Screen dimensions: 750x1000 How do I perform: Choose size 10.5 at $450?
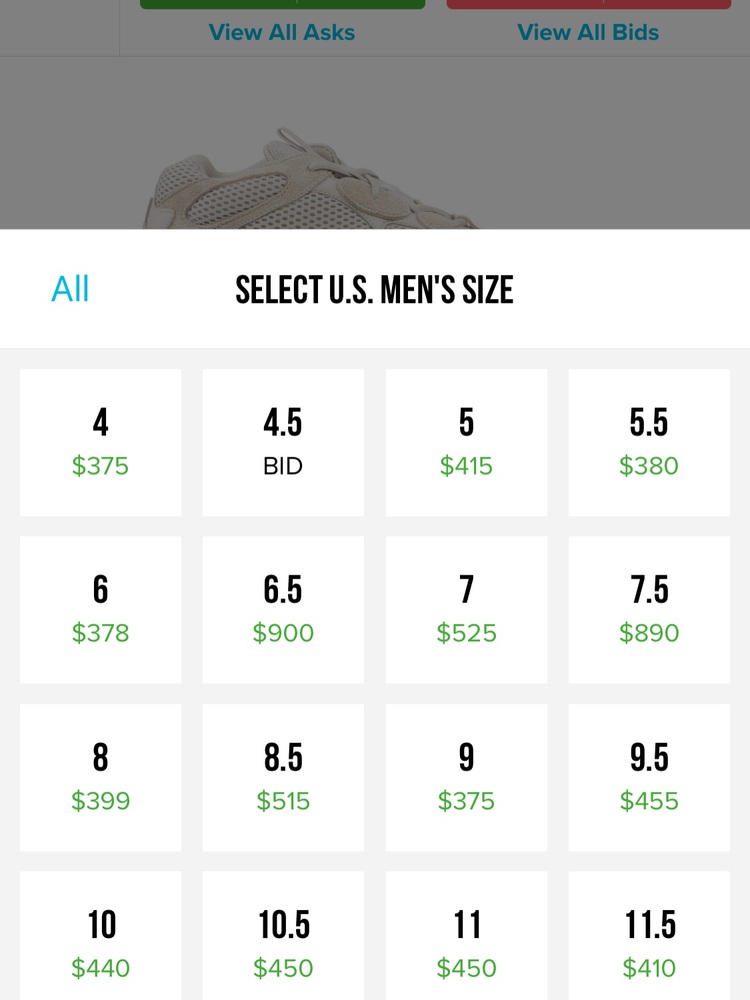pos(283,936)
